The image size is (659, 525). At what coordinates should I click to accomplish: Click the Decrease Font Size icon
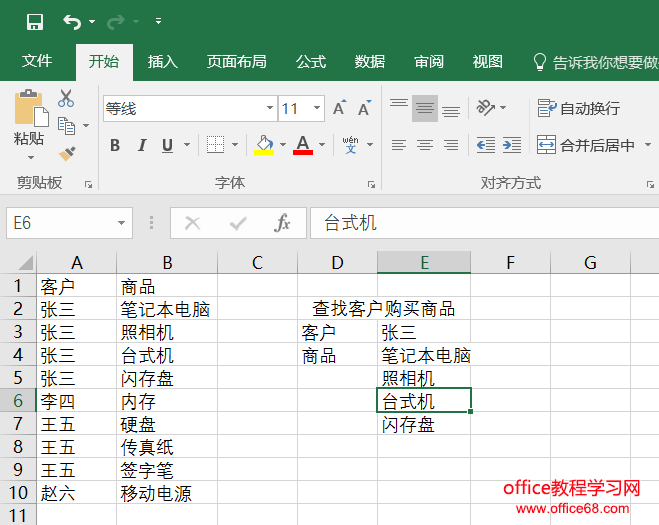[364, 108]
